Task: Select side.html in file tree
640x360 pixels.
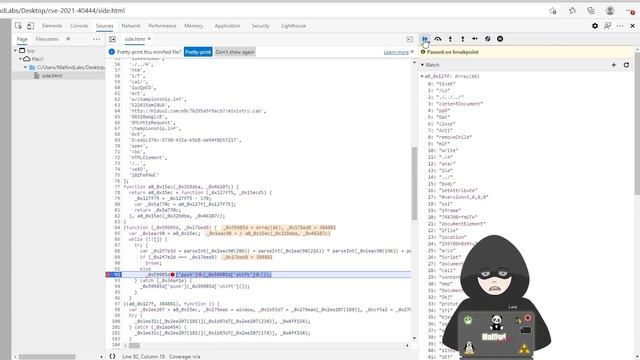Action: 52,76
